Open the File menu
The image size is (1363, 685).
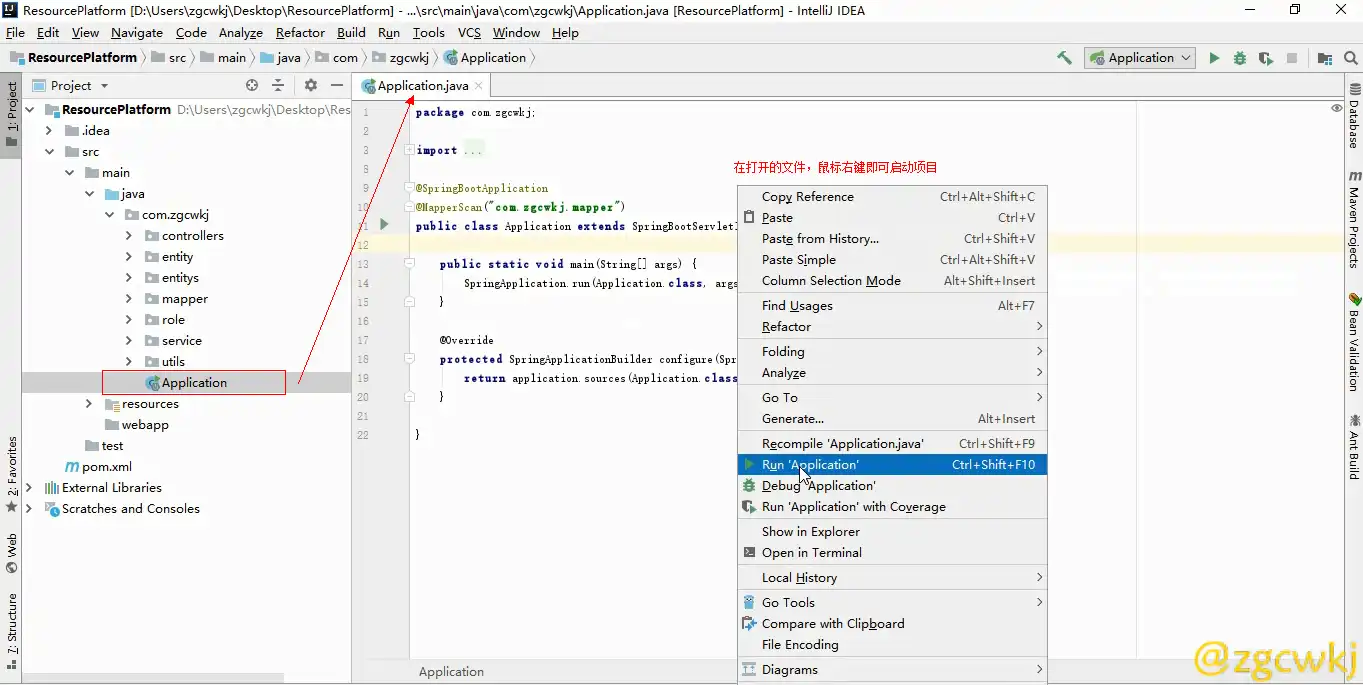[15, 33]
